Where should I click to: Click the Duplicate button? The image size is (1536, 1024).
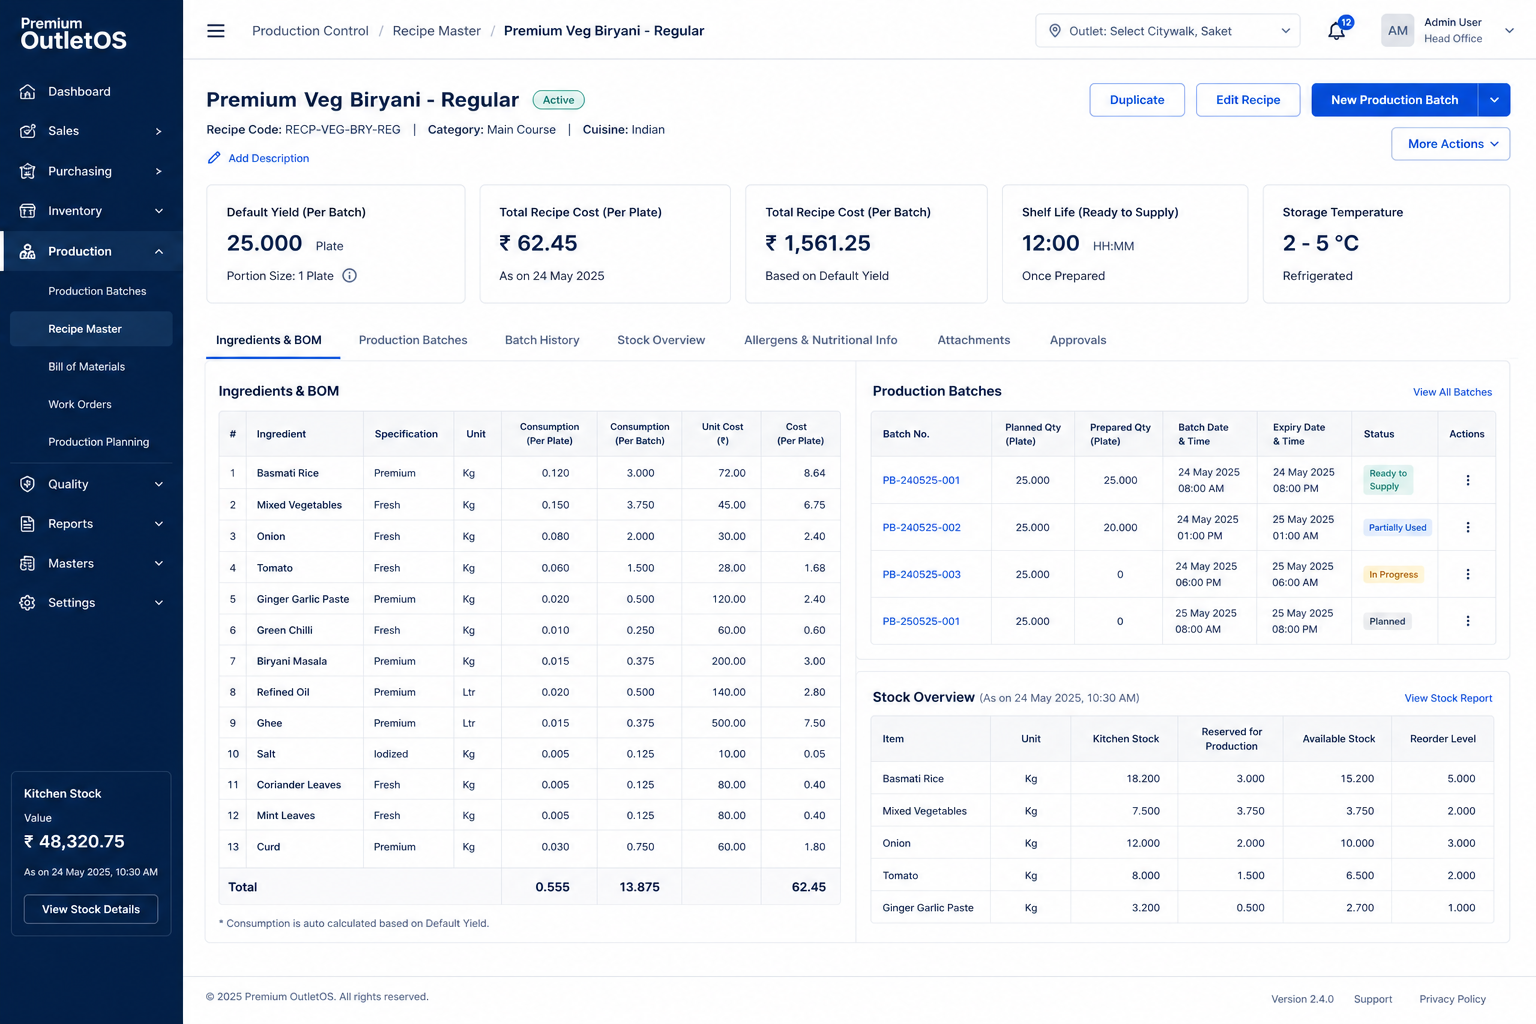coord(1137,100)
